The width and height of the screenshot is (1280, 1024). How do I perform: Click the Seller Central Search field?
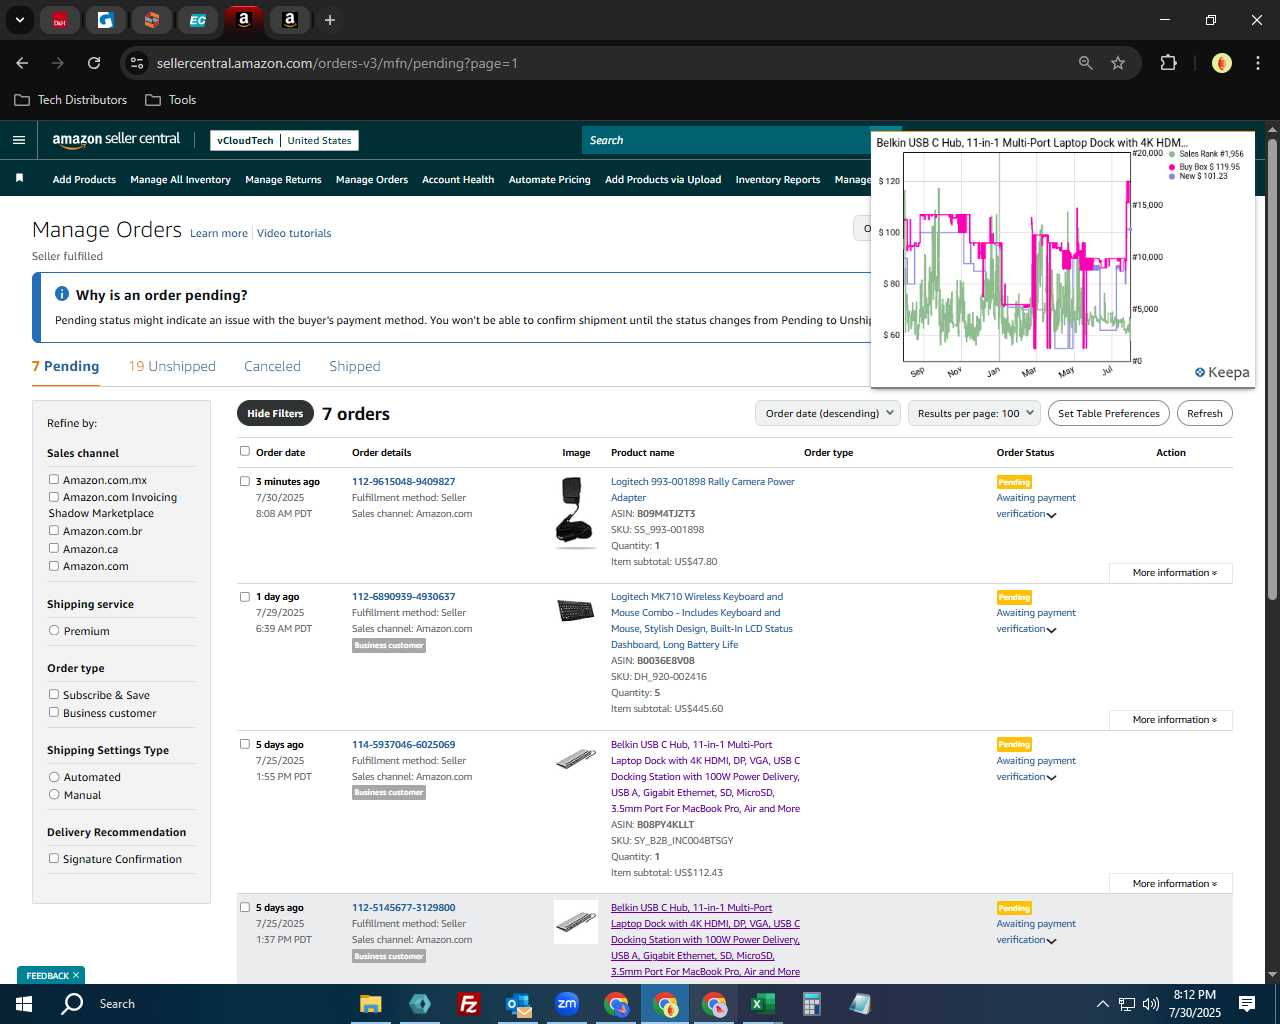(x=726, y=140)
